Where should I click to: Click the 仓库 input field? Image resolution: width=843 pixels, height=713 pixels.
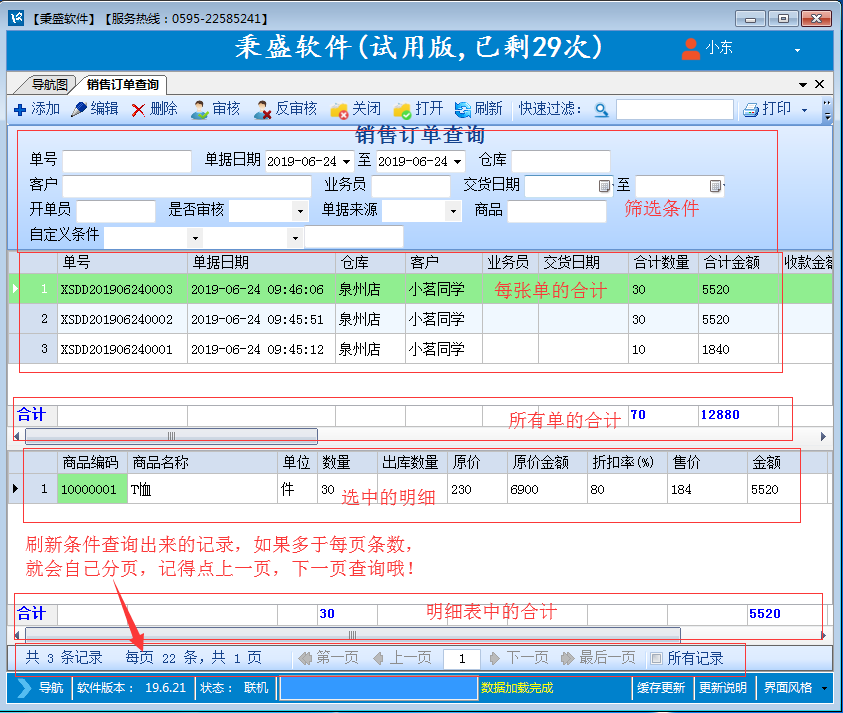[x=561, y=161]
